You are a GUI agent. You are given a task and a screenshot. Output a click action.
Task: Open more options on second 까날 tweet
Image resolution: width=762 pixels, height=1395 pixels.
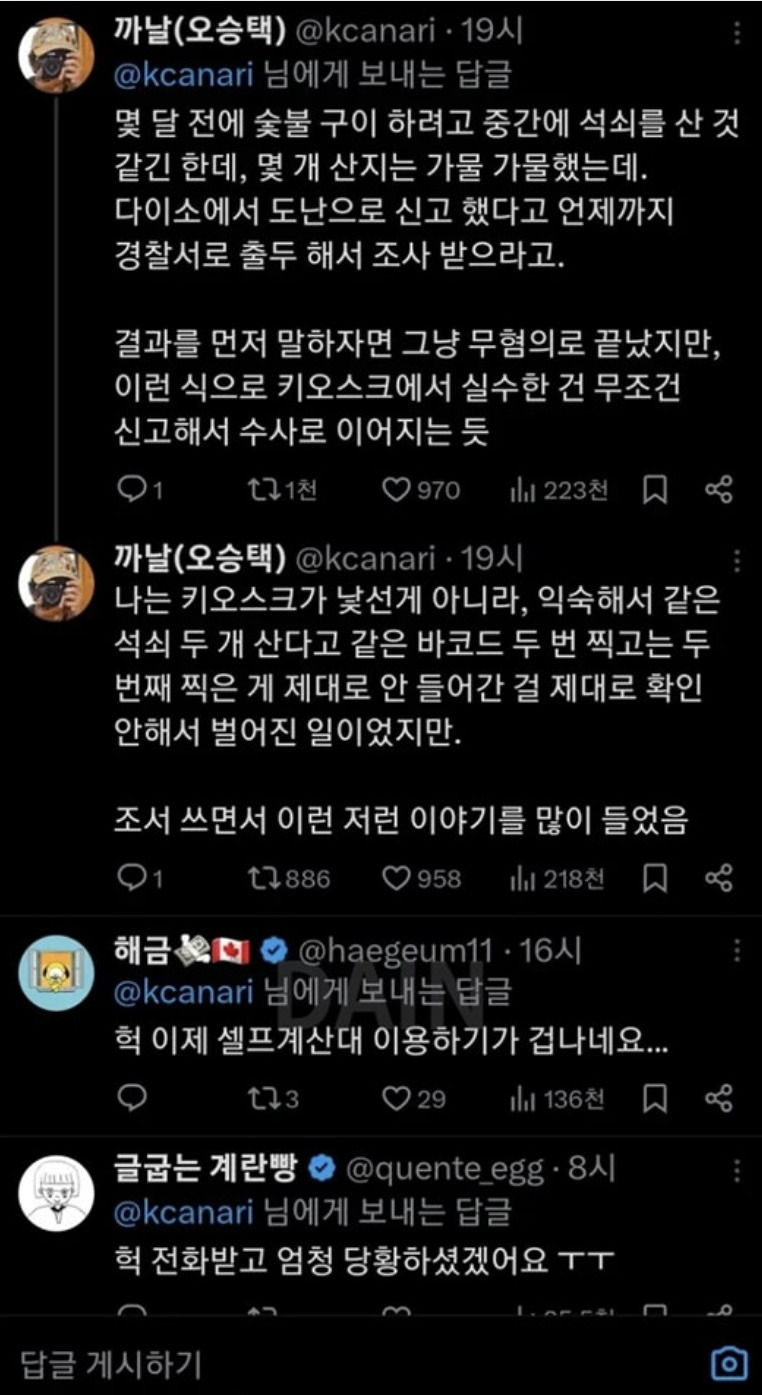pos(737,559)
